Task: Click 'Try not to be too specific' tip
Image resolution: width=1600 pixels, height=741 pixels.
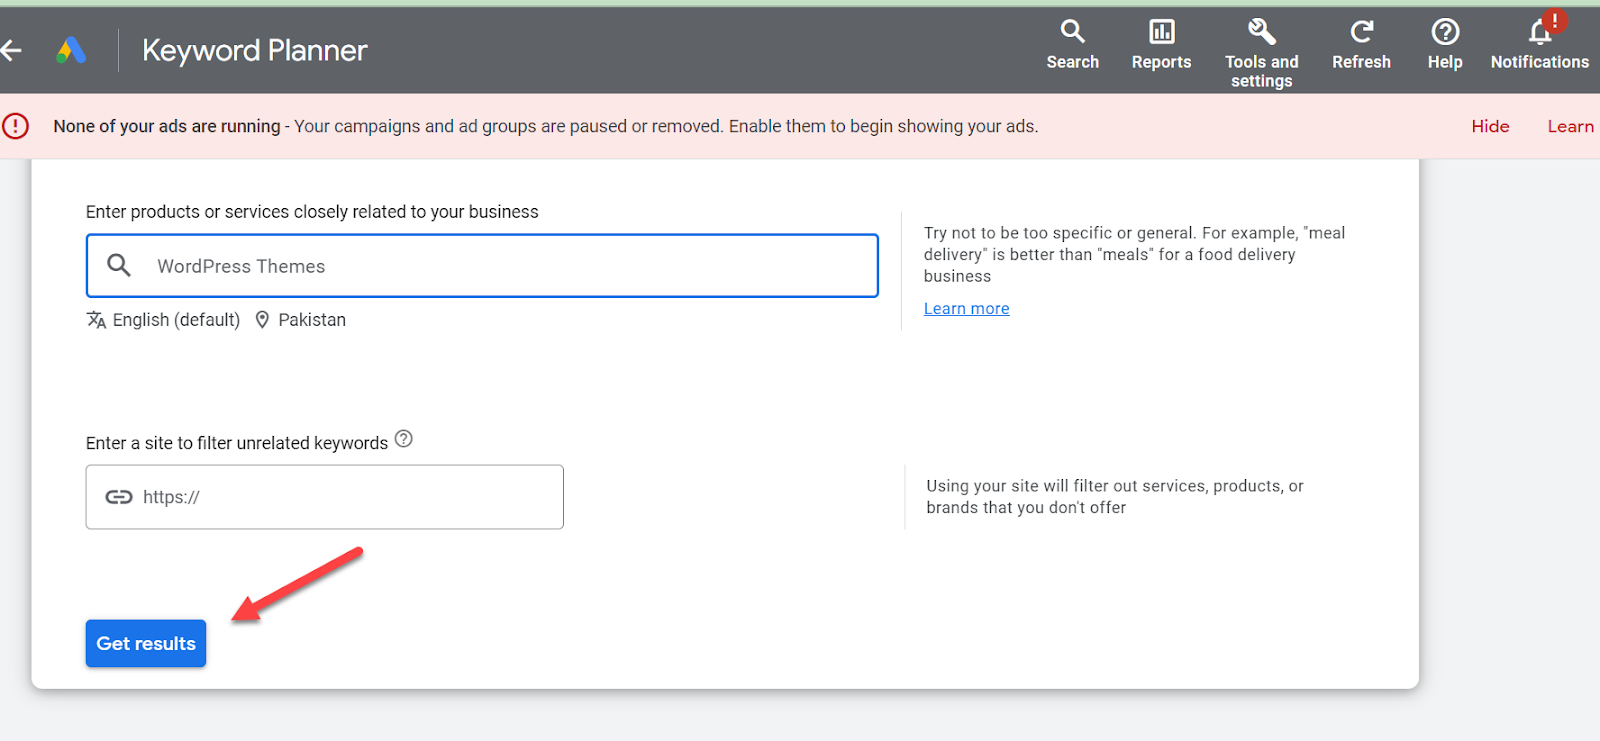Action: [1134, 254]
